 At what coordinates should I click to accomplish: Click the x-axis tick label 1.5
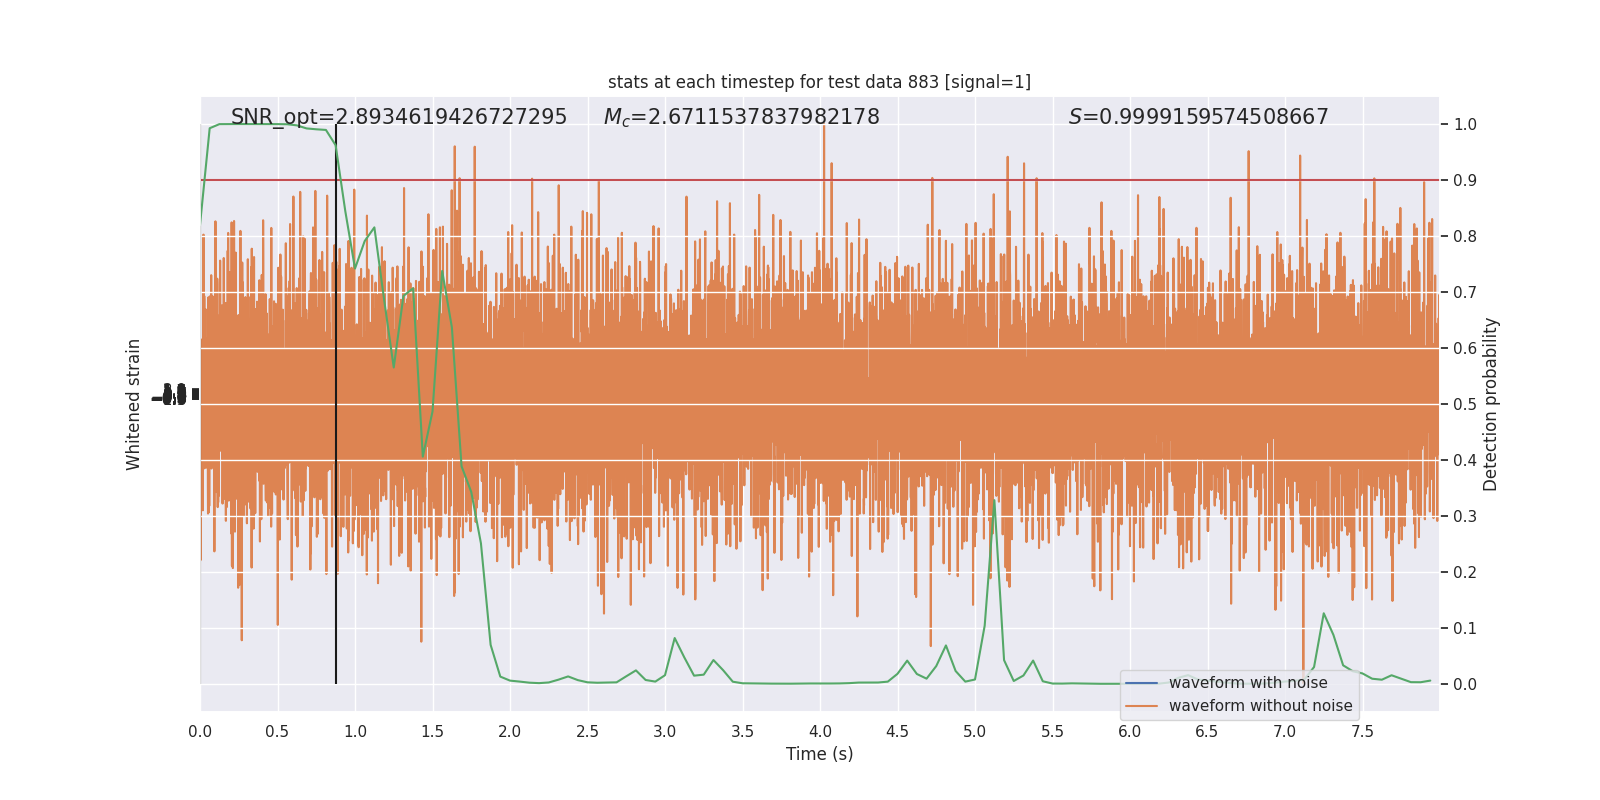click(x=432, y=731)
